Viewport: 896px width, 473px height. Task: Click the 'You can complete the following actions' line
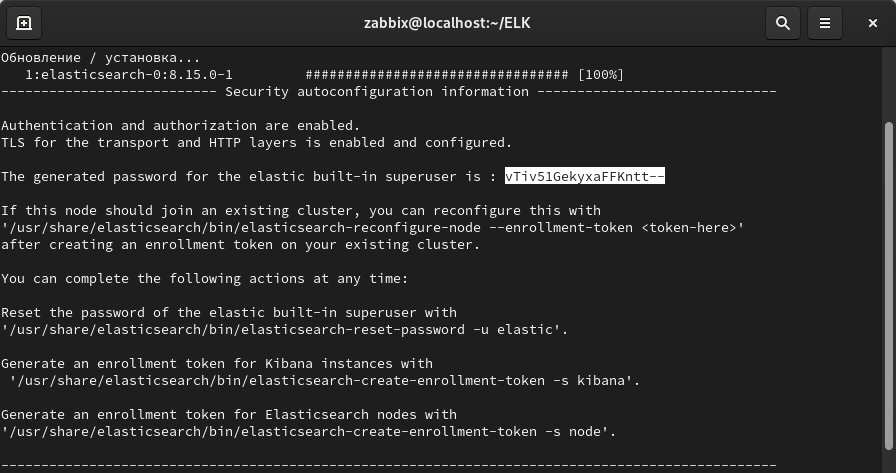[204, 279]
